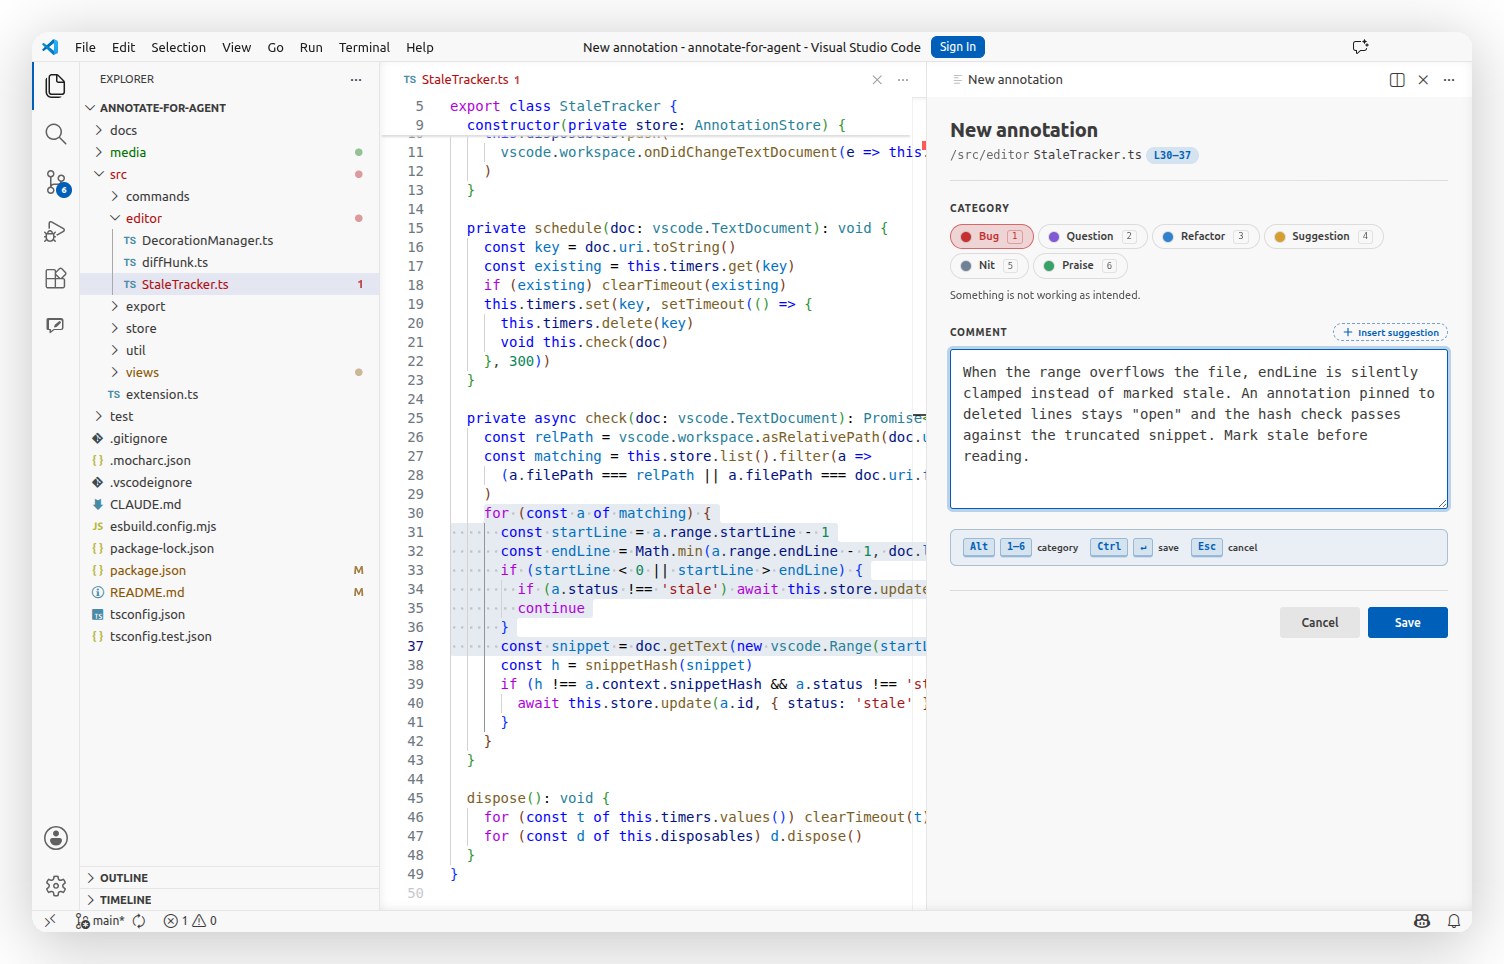Expand the TIMELINE section
The image size is (1504, 964).
(229, 900)
